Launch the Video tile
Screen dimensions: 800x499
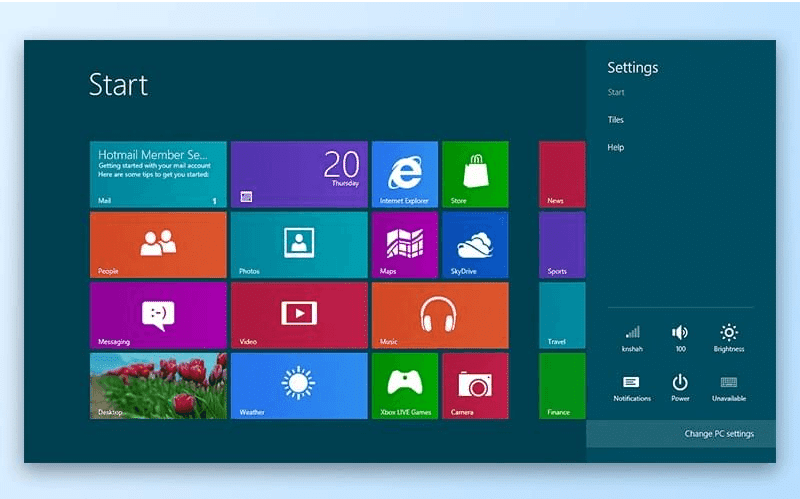[299, 315]
